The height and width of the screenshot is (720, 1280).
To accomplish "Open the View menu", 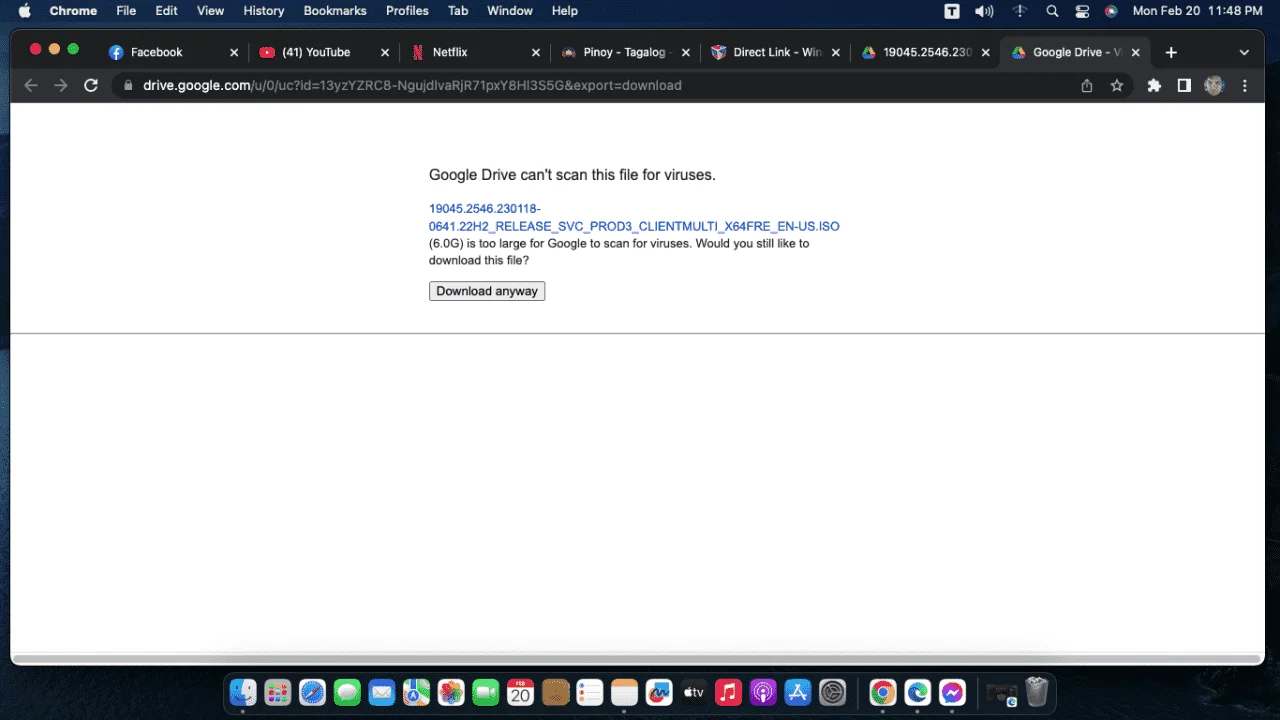I will [210, 11].
